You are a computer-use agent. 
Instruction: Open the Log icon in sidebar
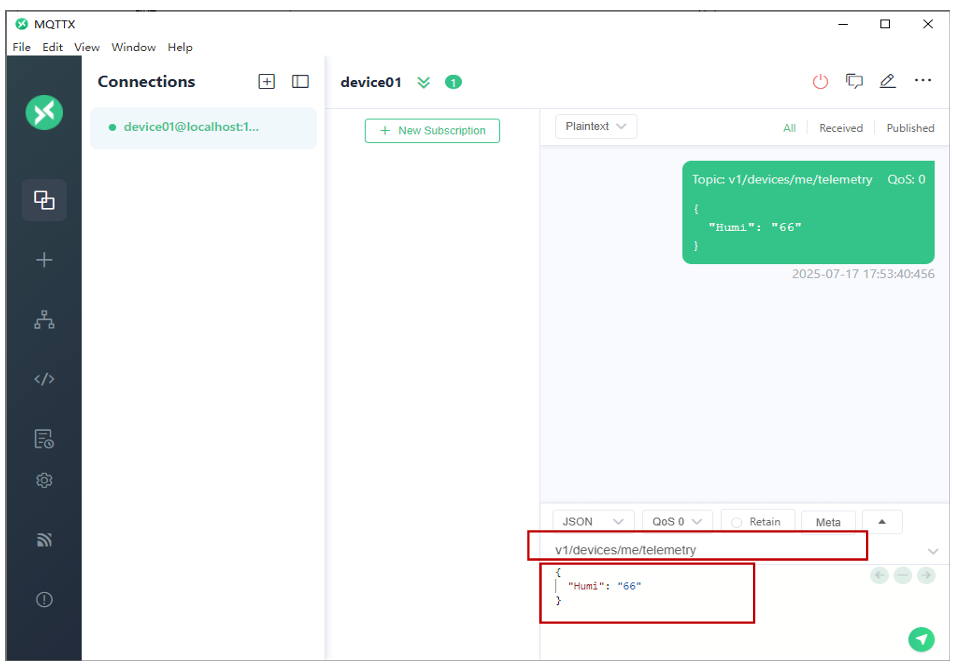click(44, 439)
